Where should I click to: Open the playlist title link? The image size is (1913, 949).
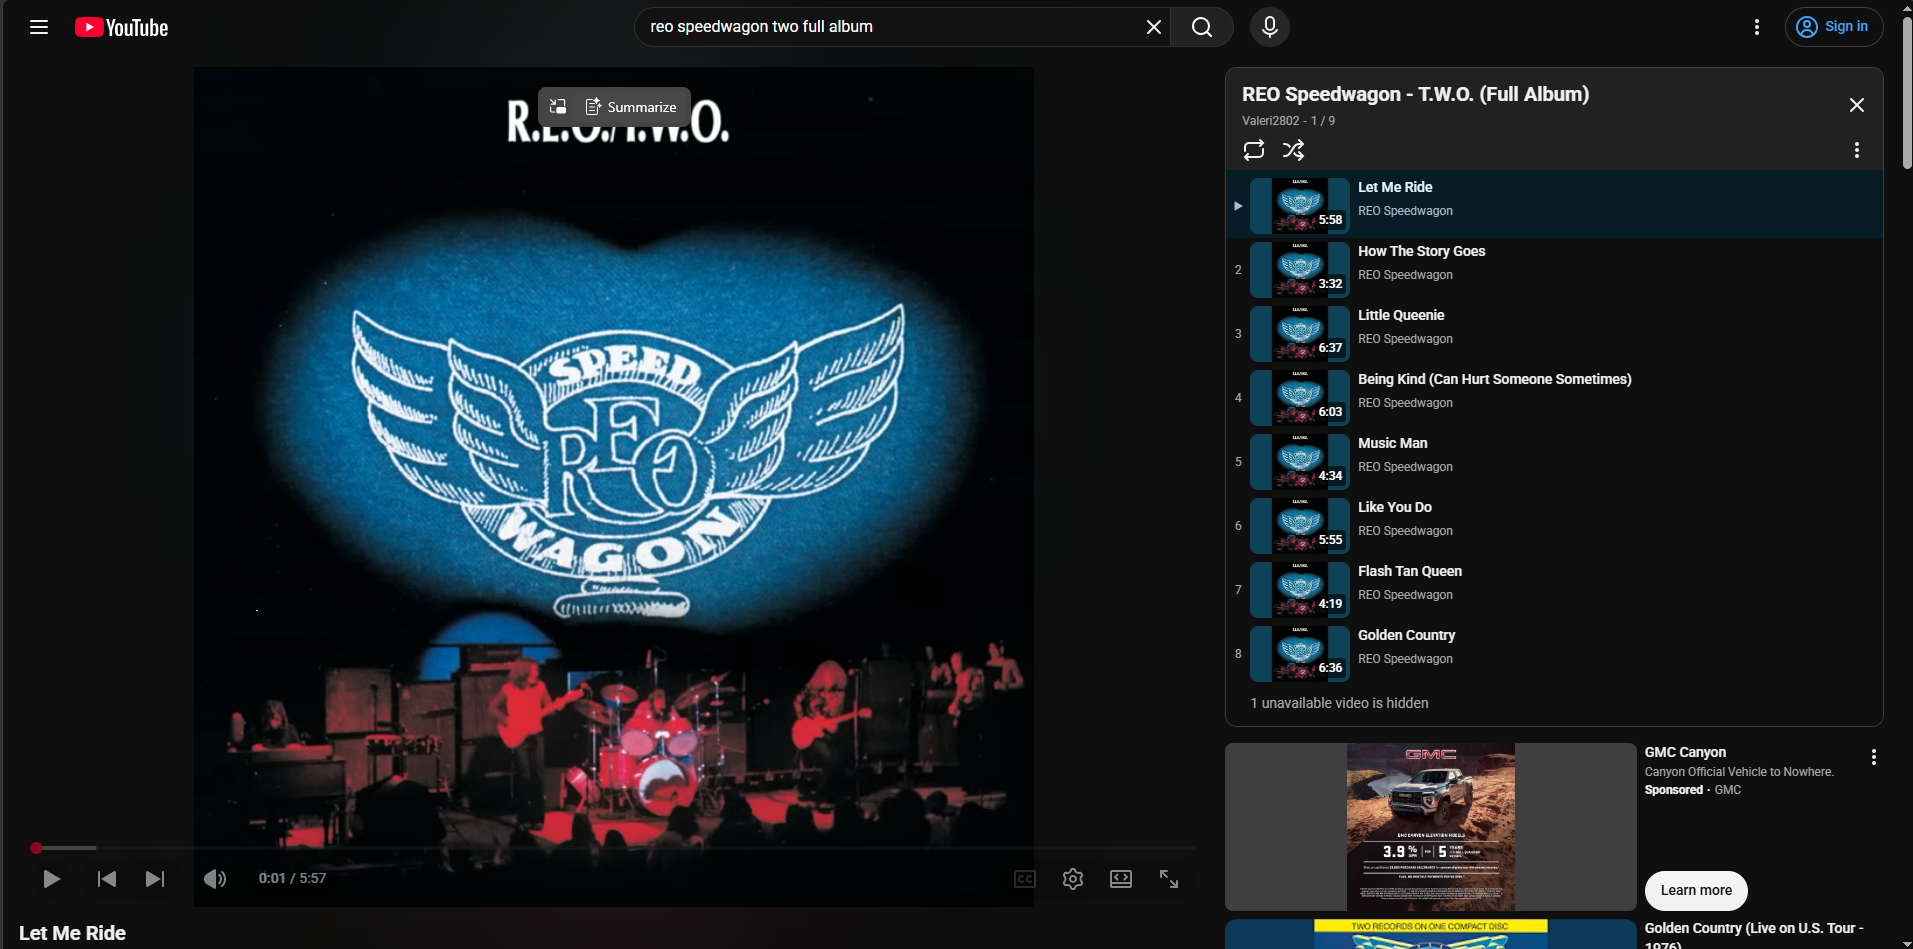pyautogui.click(x=1415, y=94)
